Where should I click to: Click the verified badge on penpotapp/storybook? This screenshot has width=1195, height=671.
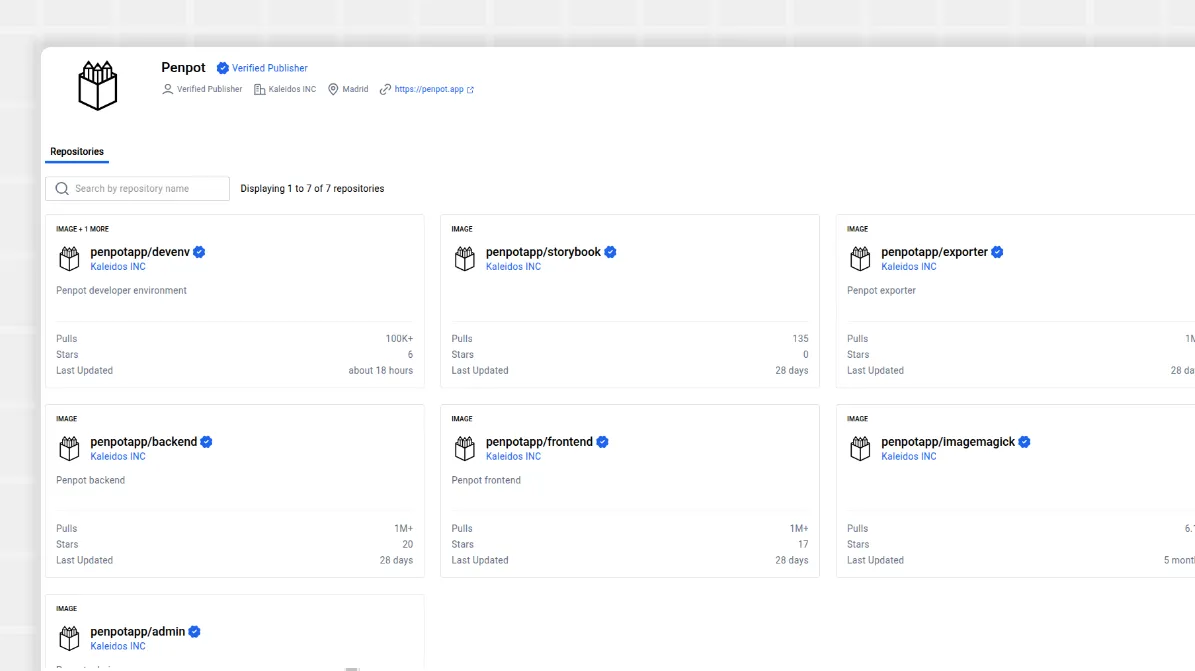pos(610,251)
